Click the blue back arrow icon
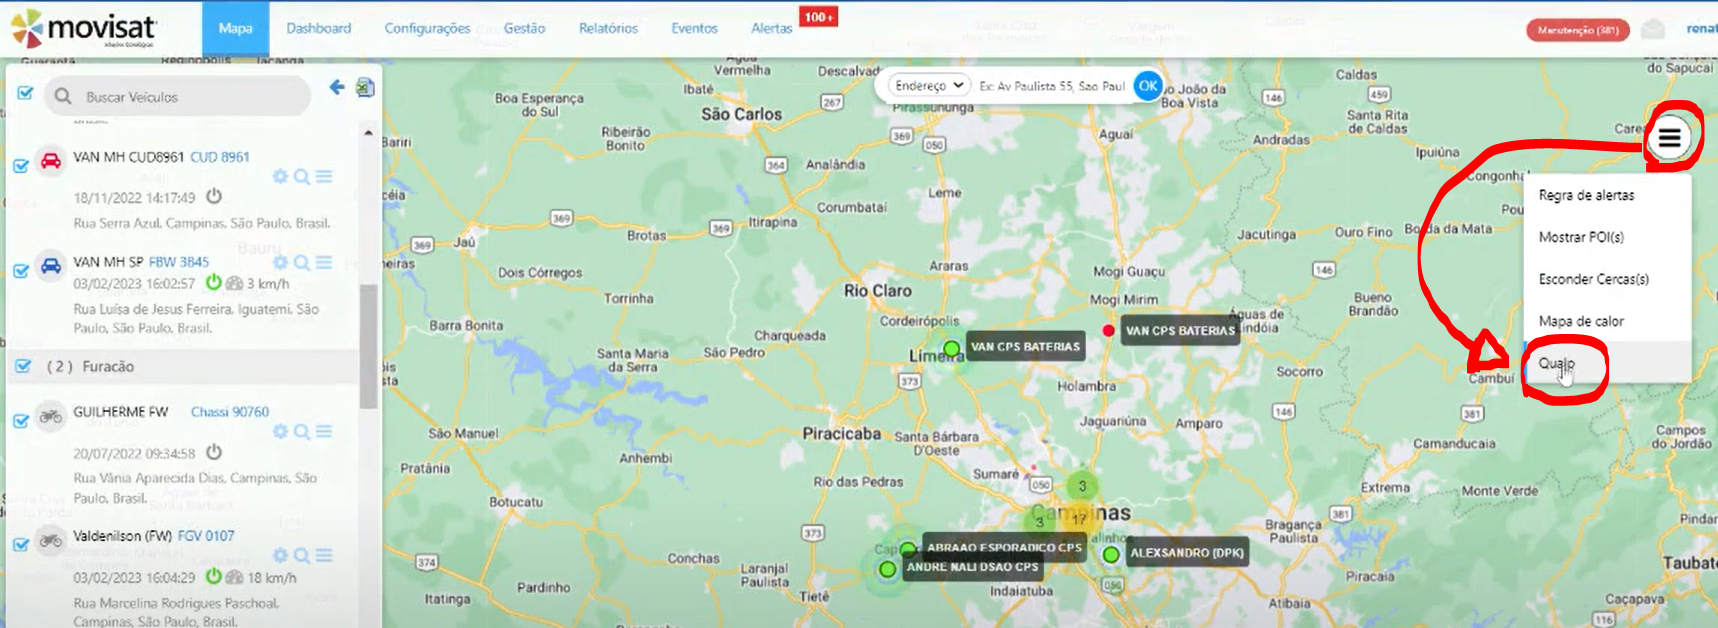Viewport: 1718px width, 628px height. pyautogui.click(x=337, y=88)
